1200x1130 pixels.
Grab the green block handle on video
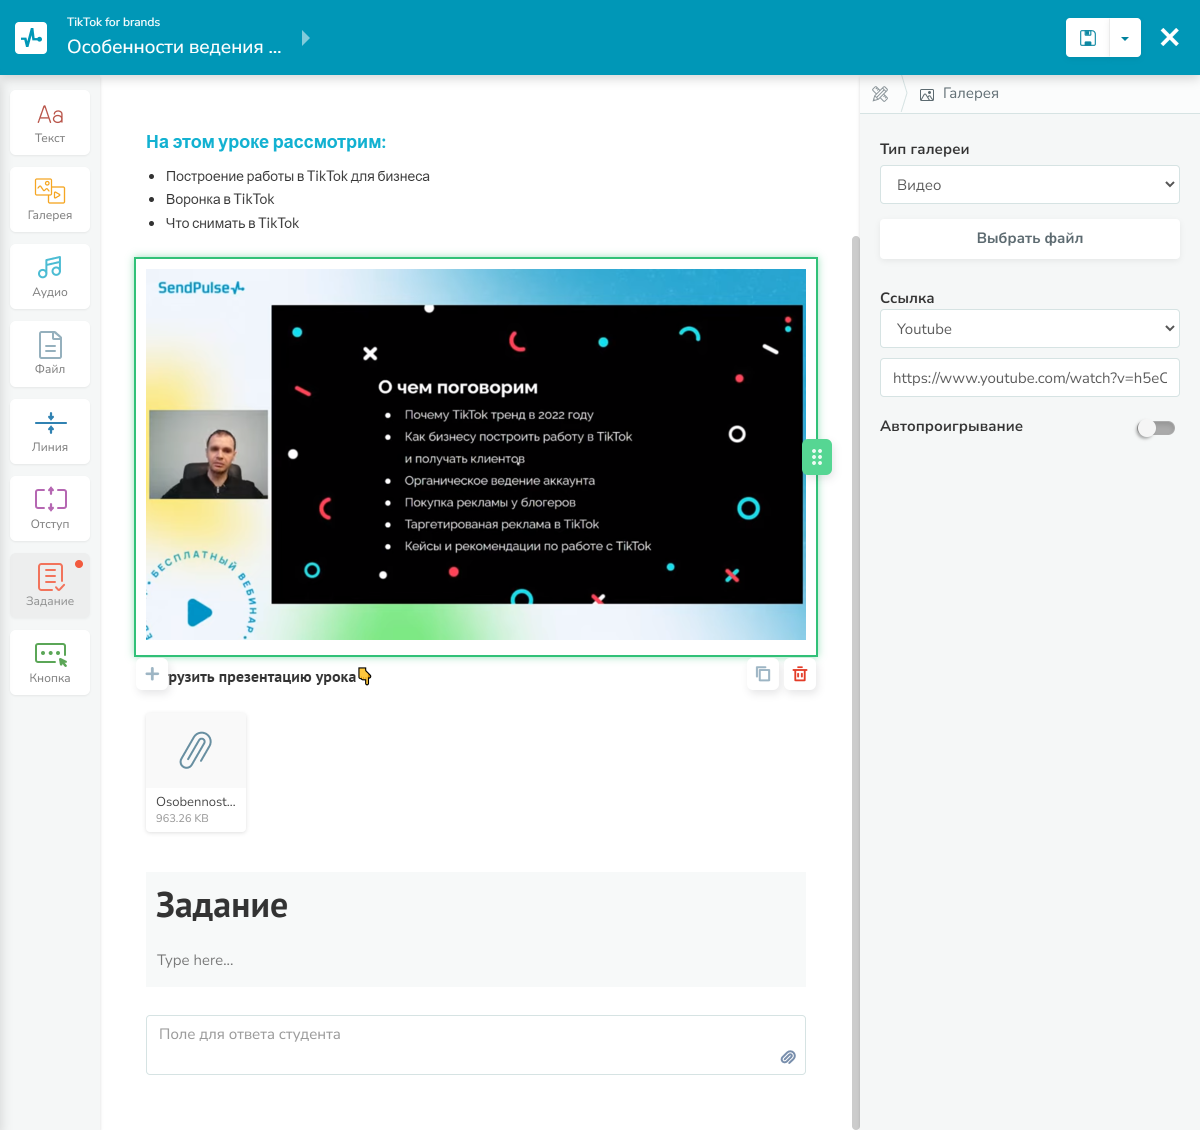[x=817, y=457]
